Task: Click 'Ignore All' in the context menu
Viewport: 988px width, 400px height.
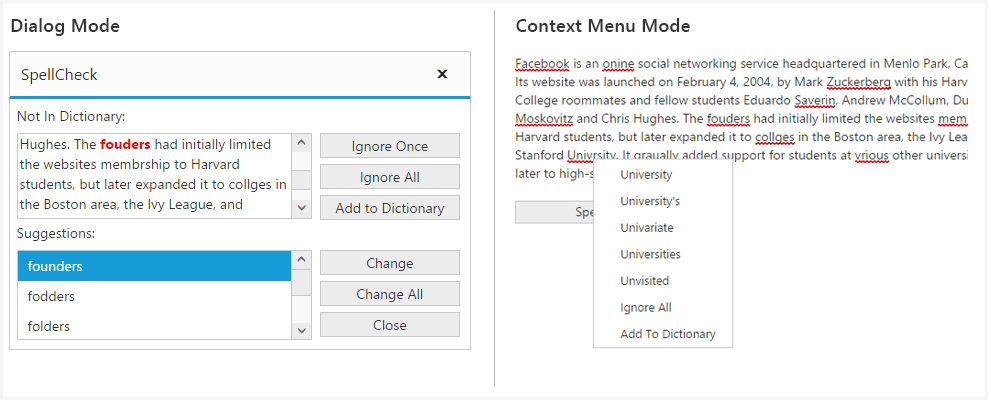Action: point(646,307)
